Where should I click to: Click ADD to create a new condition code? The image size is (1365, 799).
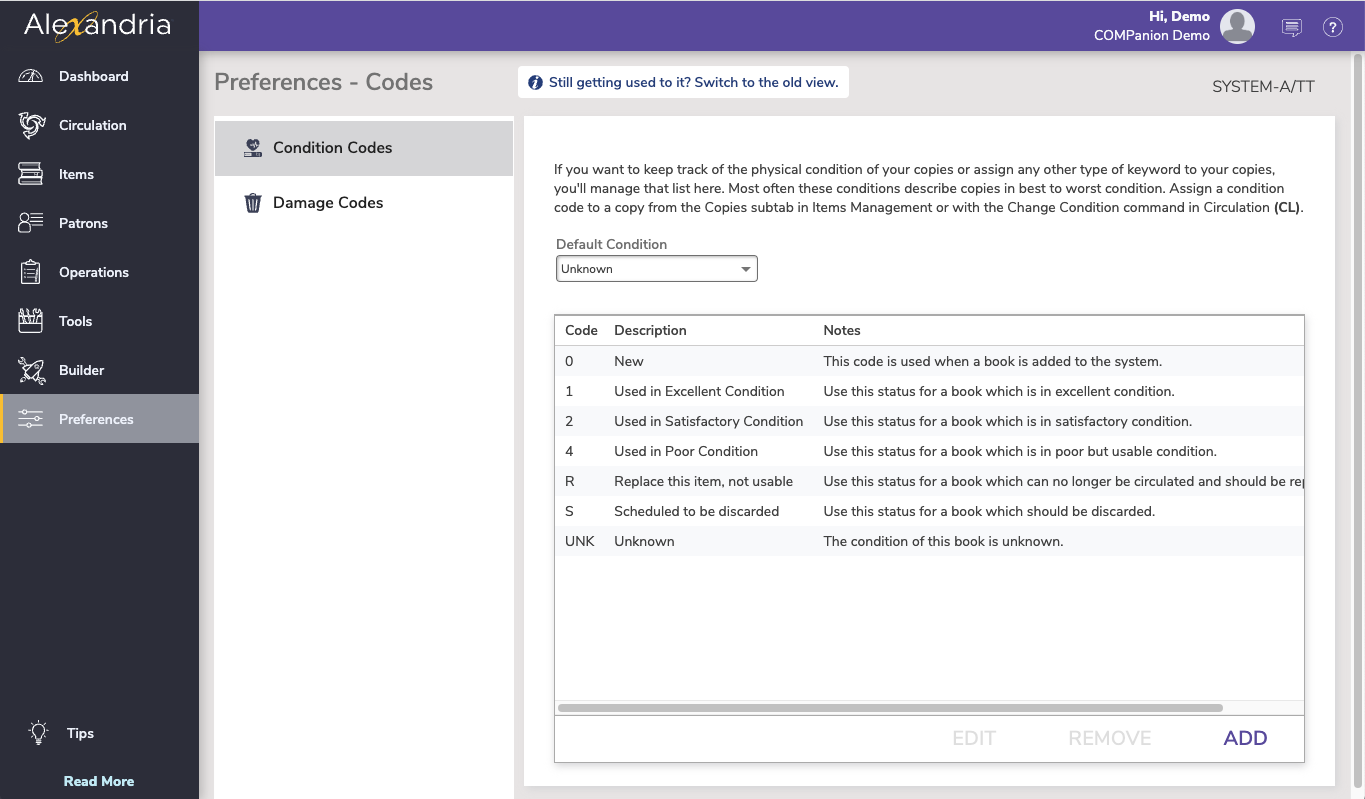[x=1245, y=738]
